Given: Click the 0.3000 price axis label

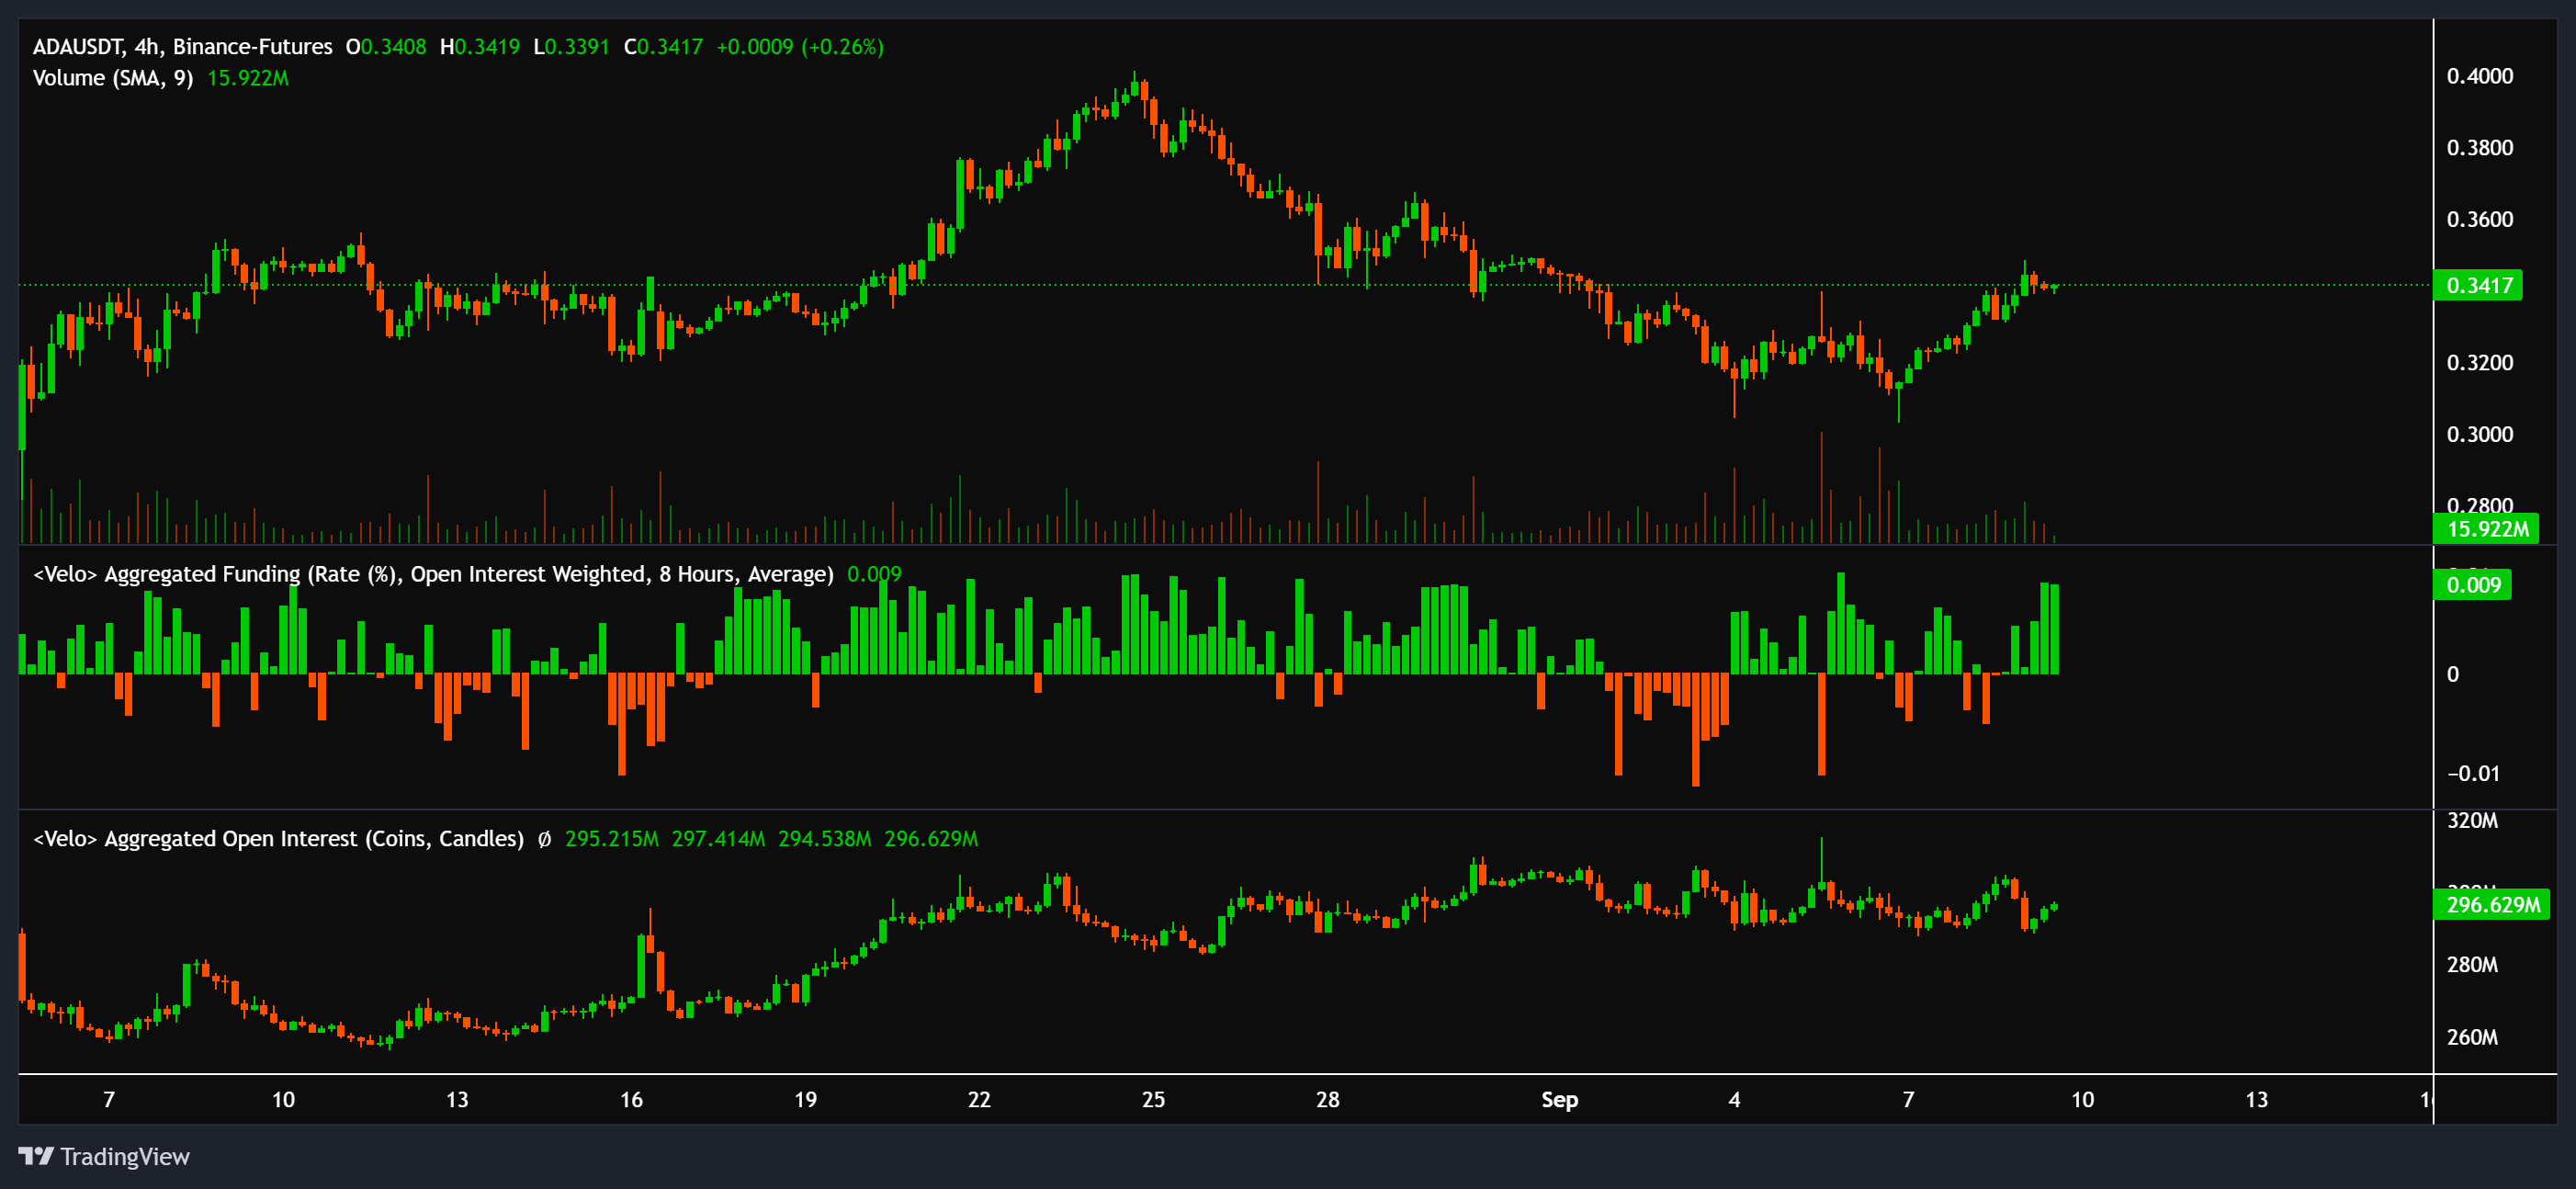Looking at the screenshot, I should pyautogui.click(x=2479, y=434).
